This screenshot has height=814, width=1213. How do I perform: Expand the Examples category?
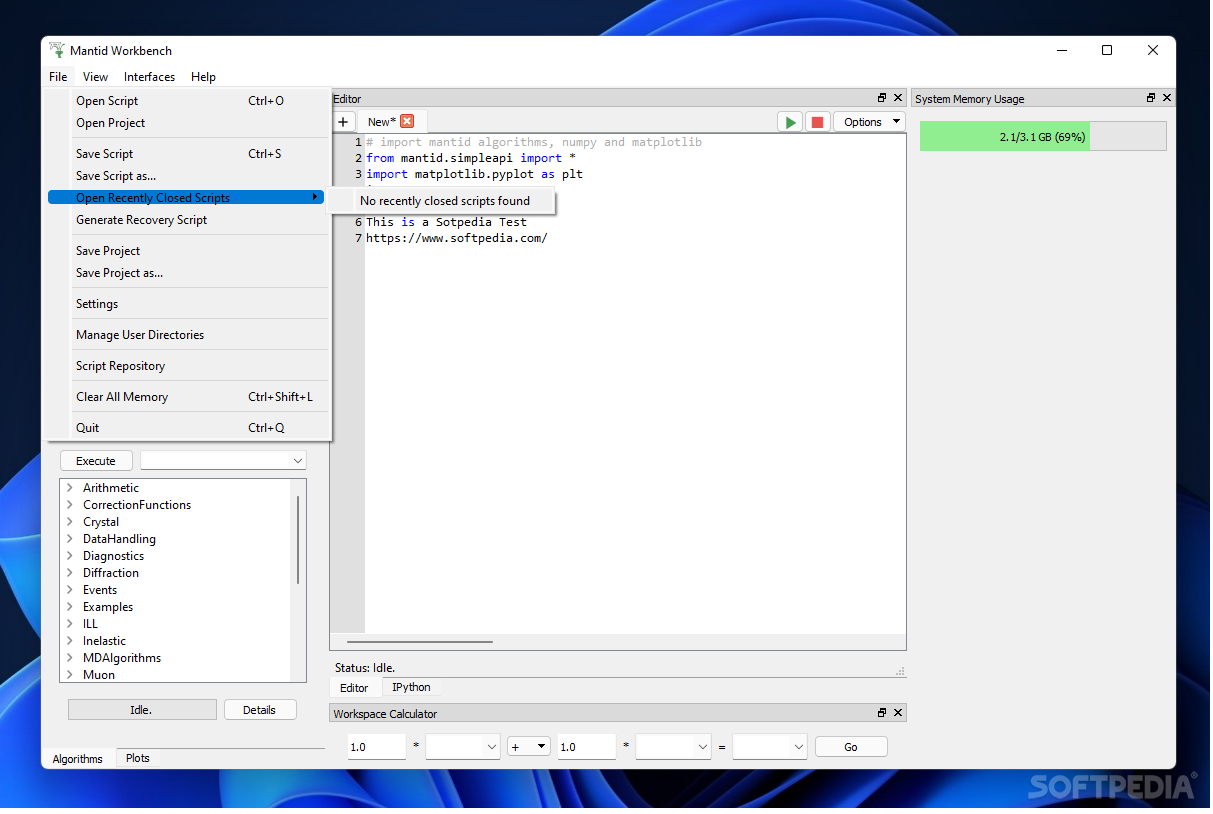69,607
